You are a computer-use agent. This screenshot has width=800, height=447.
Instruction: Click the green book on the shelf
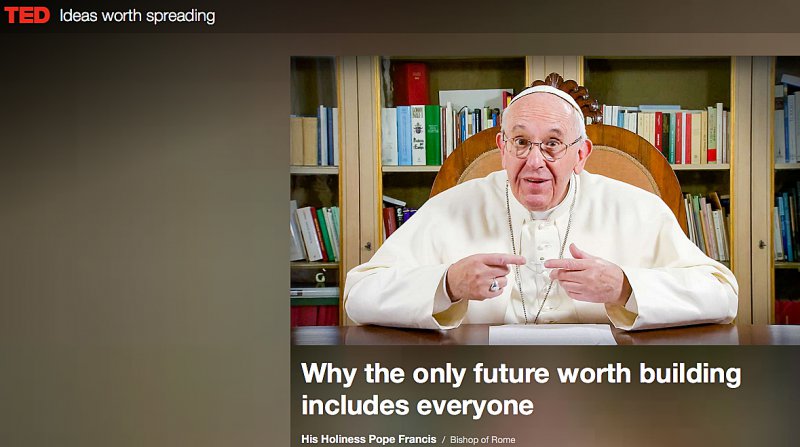tap(433, 135)
